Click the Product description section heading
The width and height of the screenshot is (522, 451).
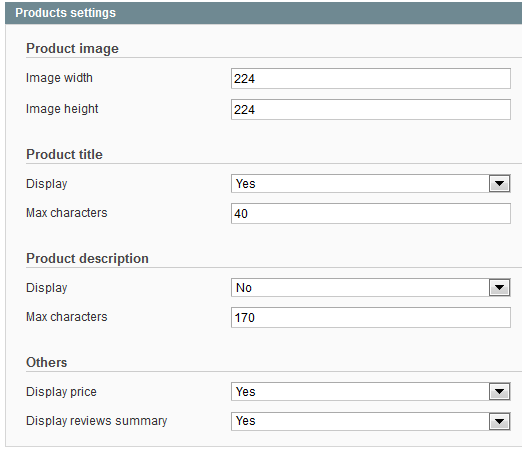(87, 259)
